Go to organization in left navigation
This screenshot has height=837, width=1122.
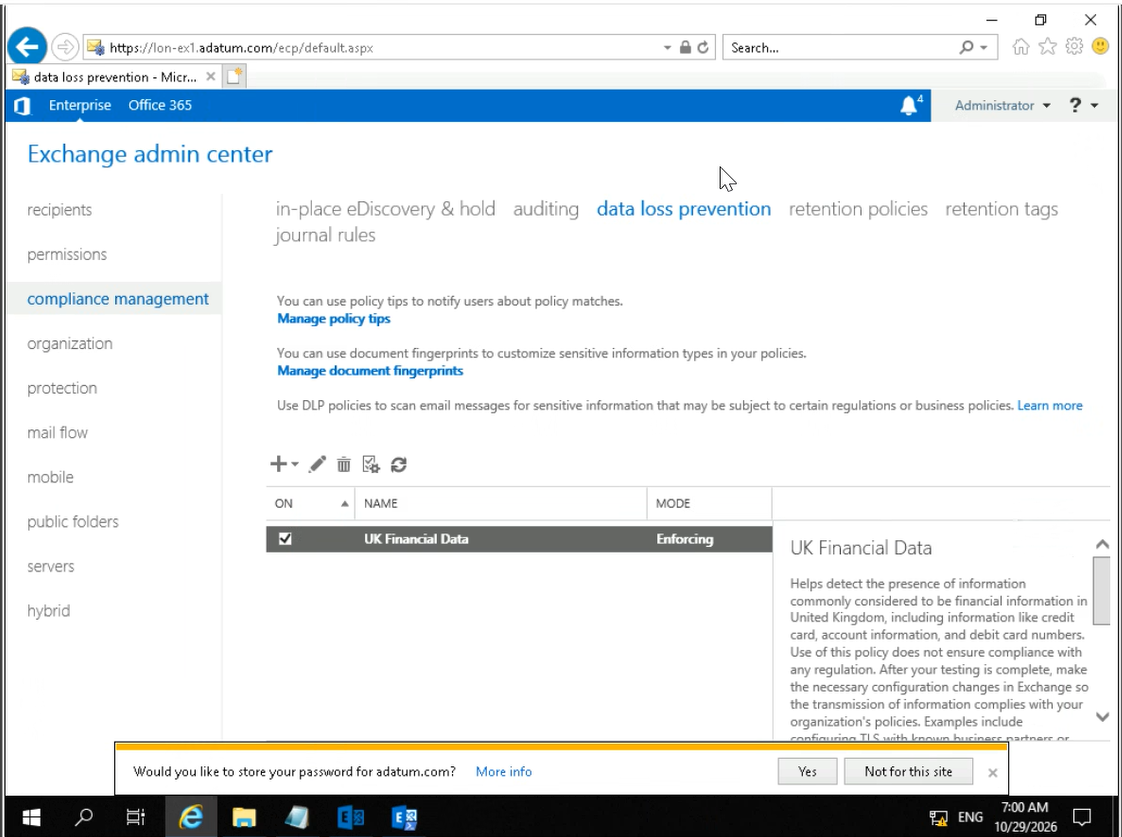coord(69,343)
